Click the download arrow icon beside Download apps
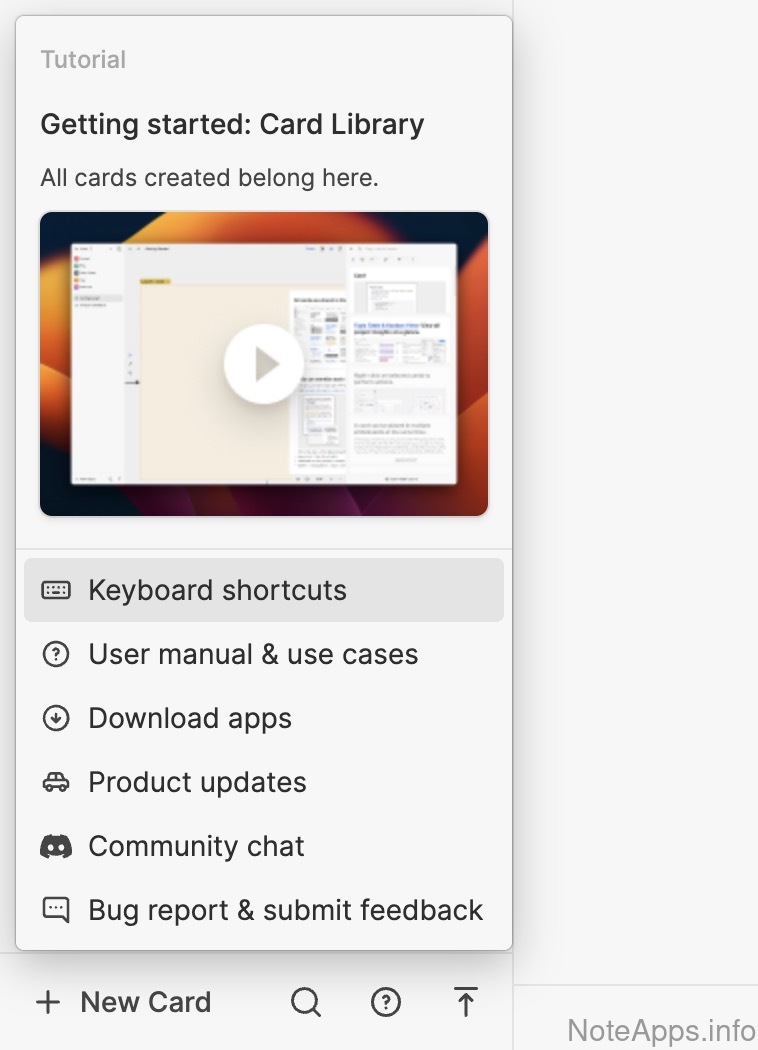The width and height of the screenshot is (758, 1050). [x=56, y=718]
